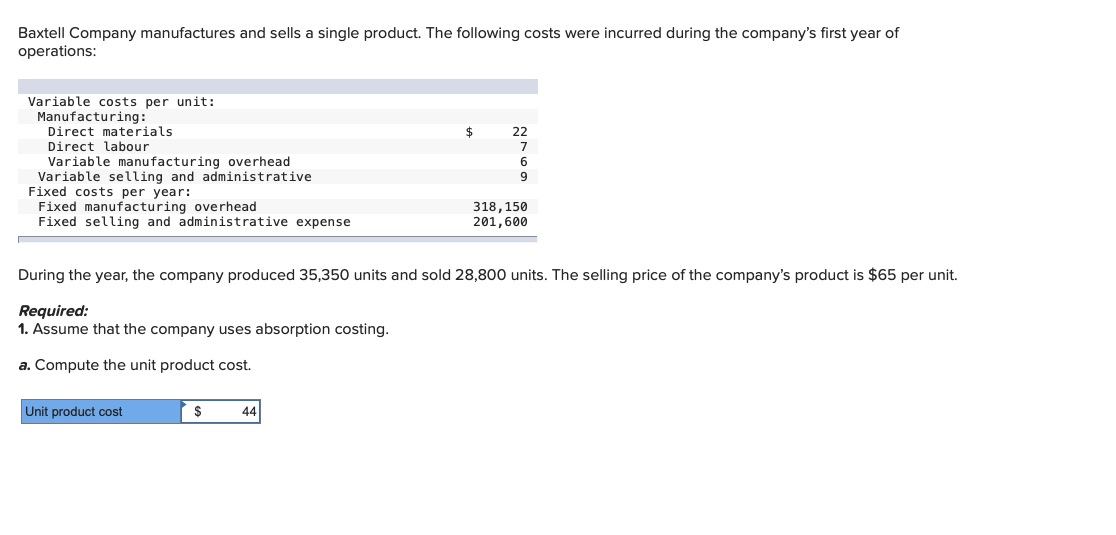Screen dimensions: 1116x535
Task: Click the "Variable manufacturing overhead" row label
Action: coord(169,162)
